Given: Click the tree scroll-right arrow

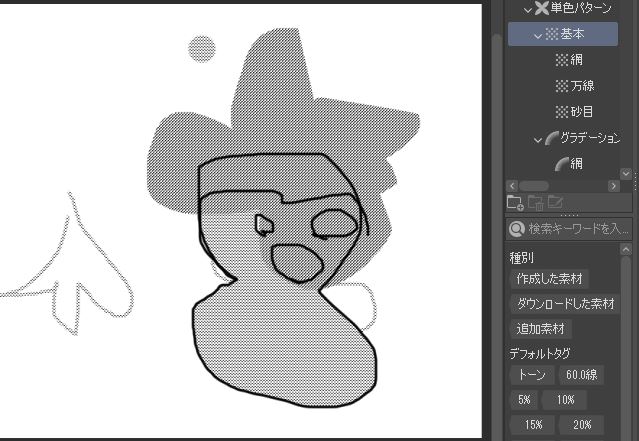Looking at the screenshot, I should [613, 186].
